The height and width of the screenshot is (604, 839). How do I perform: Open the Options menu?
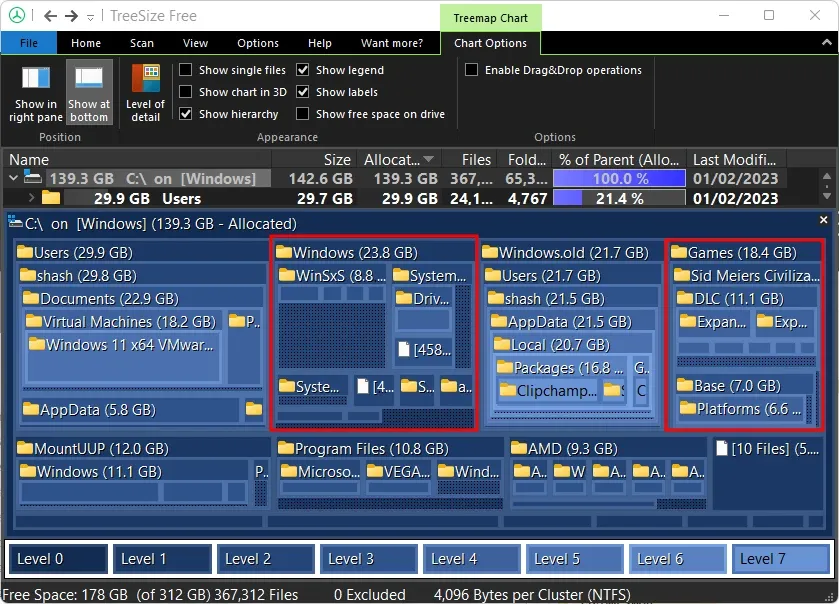tap(257, 43)
